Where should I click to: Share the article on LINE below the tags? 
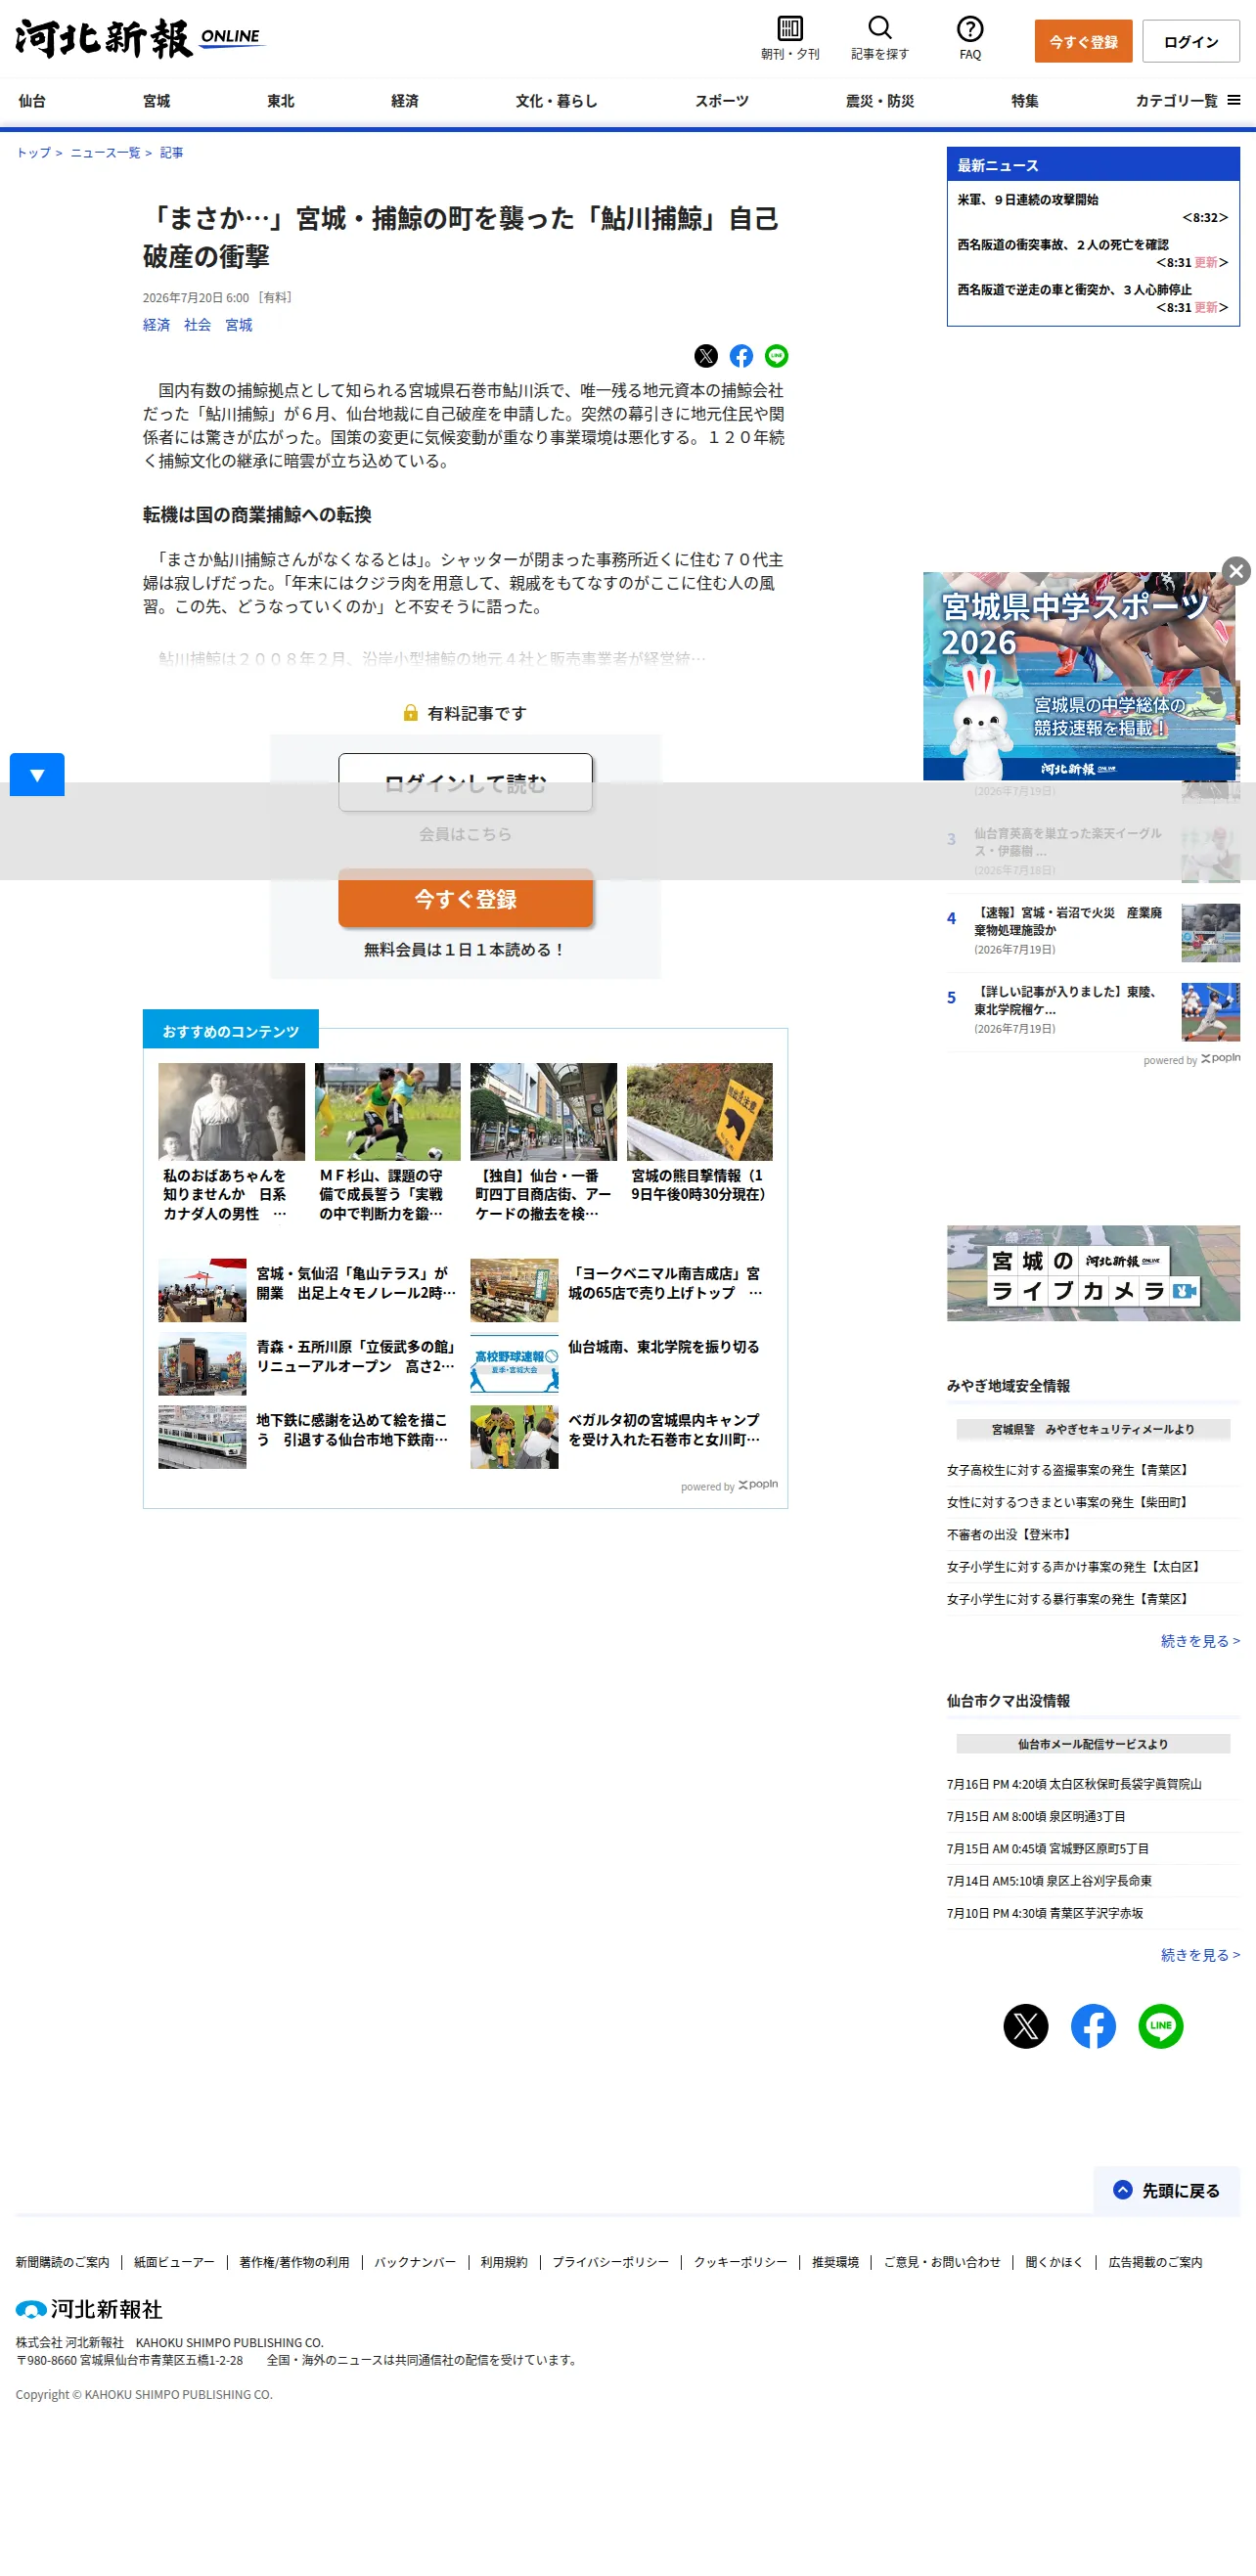776,356
